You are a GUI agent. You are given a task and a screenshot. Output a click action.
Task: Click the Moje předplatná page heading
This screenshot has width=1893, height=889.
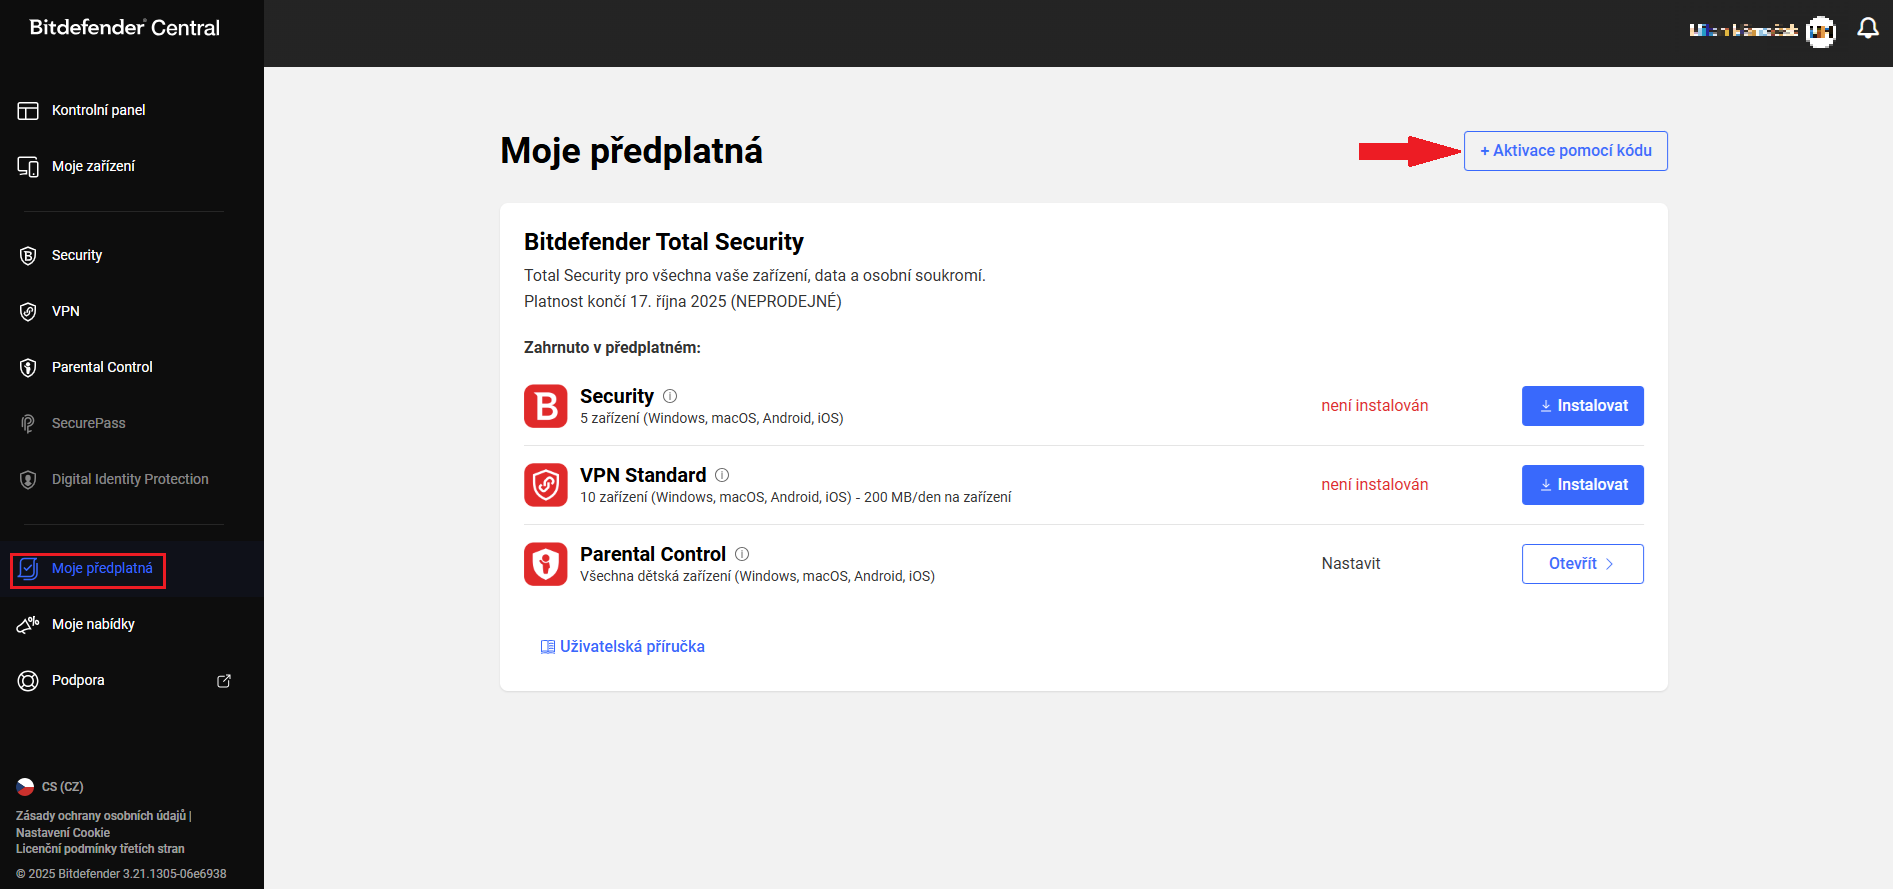(631, 151)
